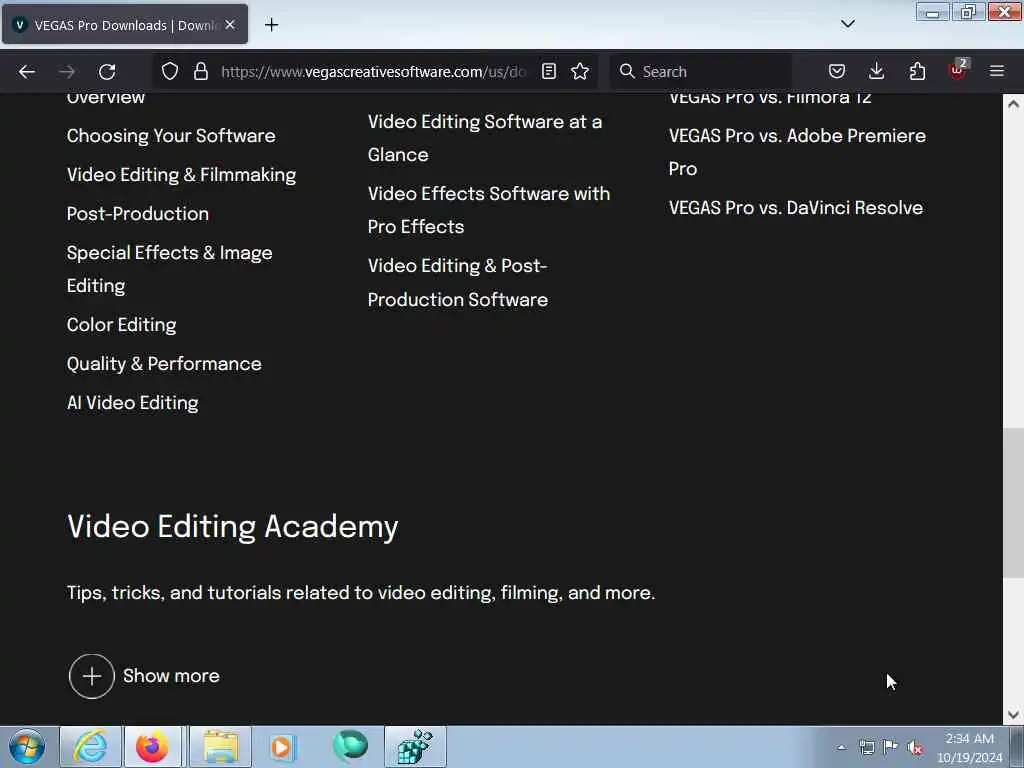The width and height of the screenshot is (1024, 768).
Task: Open the Windows Start button
Action: 27,746
